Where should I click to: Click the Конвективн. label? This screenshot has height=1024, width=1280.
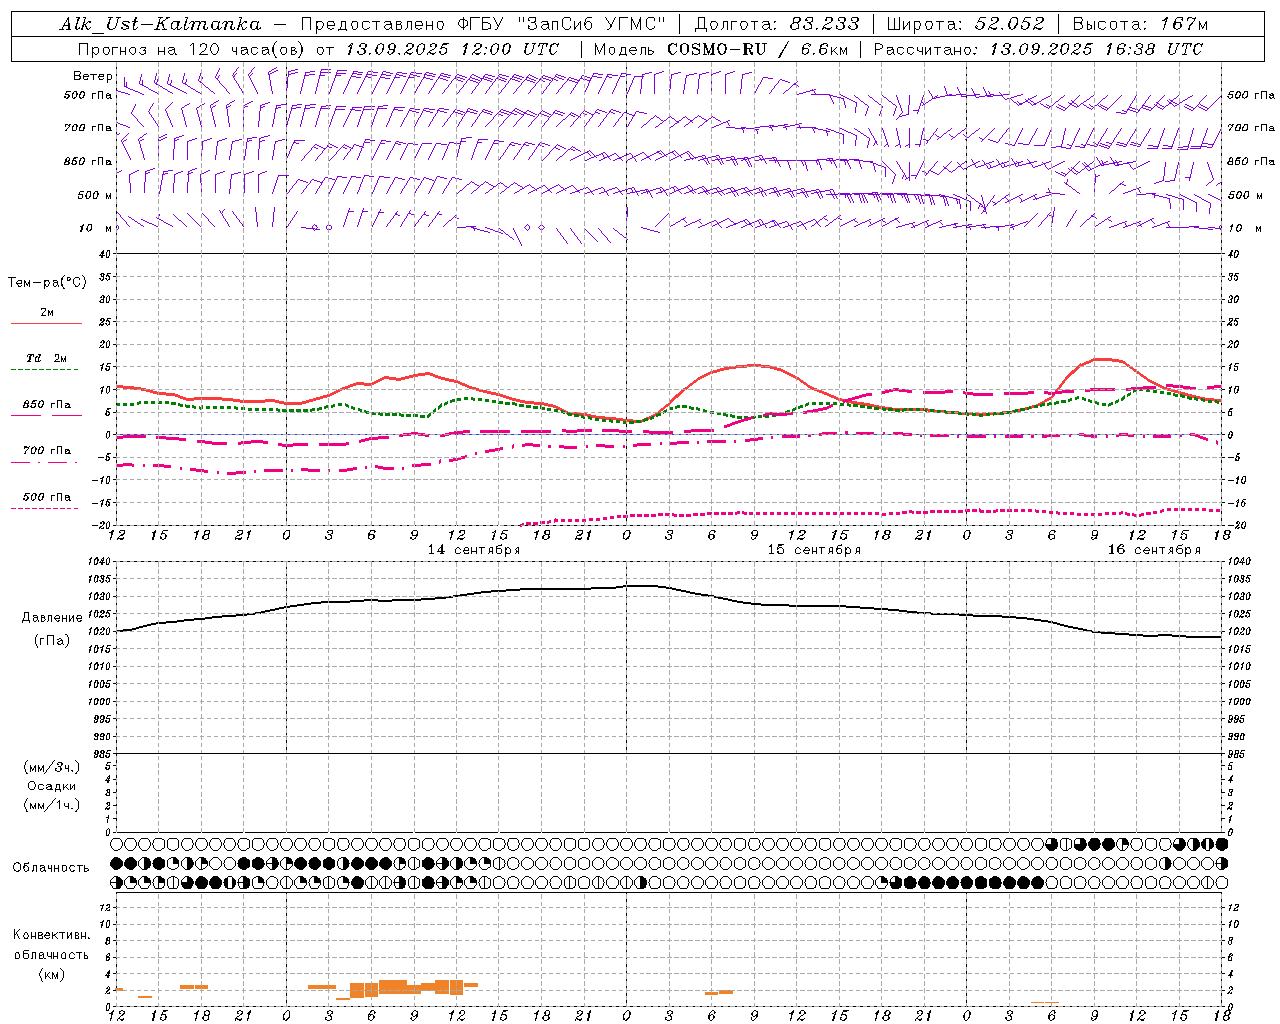(x=51, y=935)
